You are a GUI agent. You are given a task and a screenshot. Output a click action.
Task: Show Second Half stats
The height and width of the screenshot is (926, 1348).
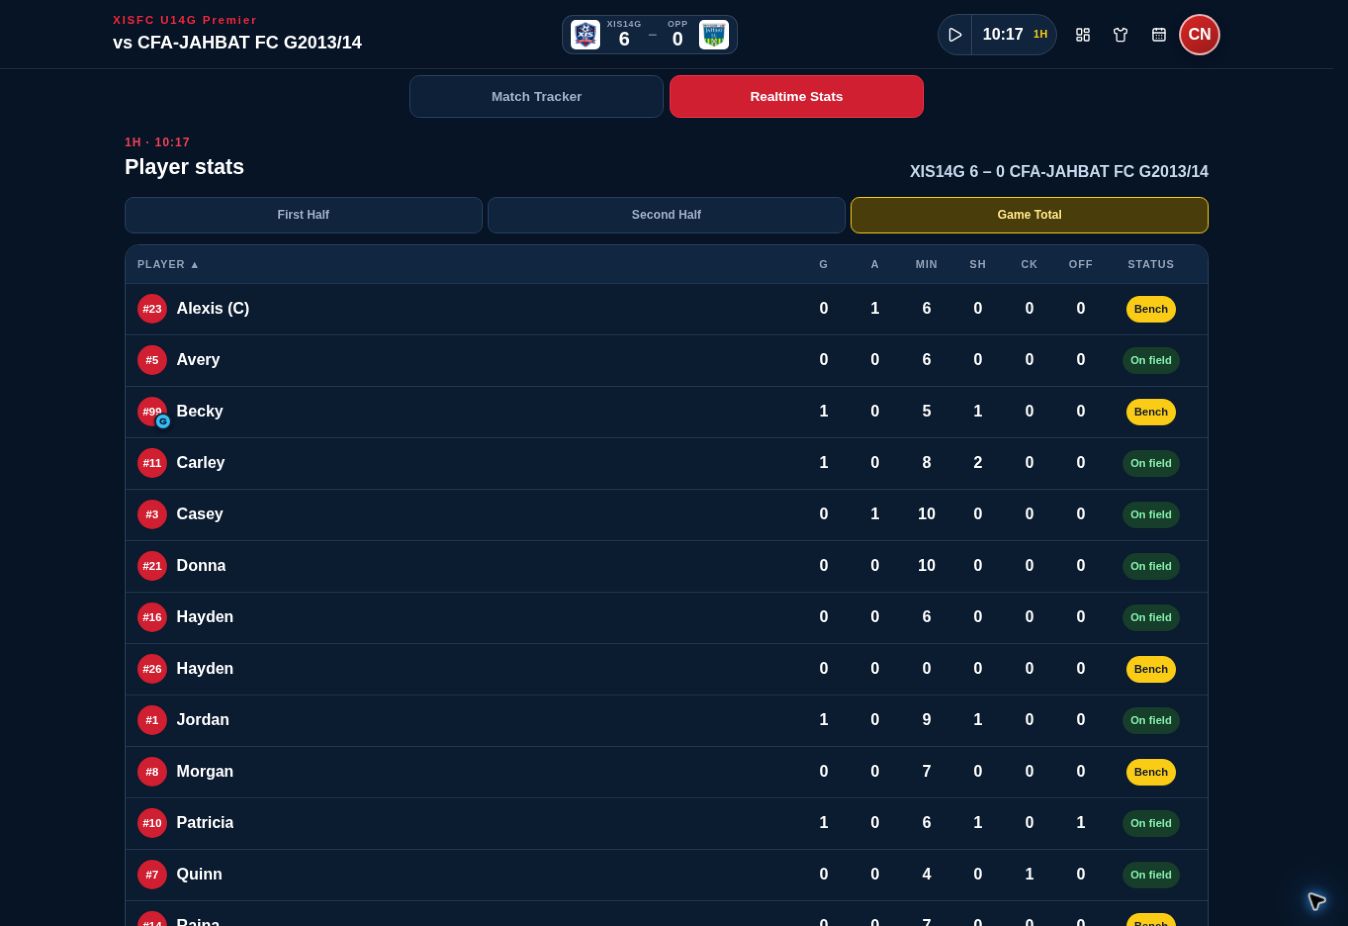666,215
